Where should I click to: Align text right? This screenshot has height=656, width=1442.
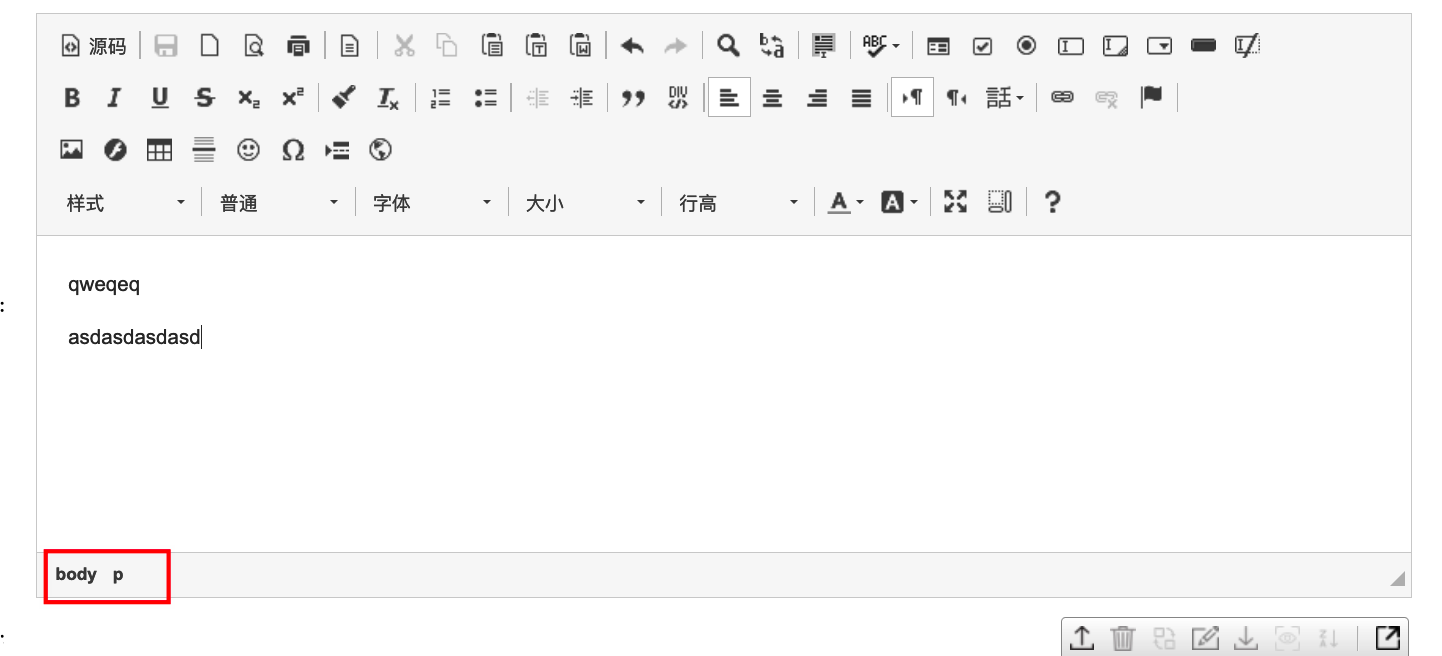tap(817, 97)
